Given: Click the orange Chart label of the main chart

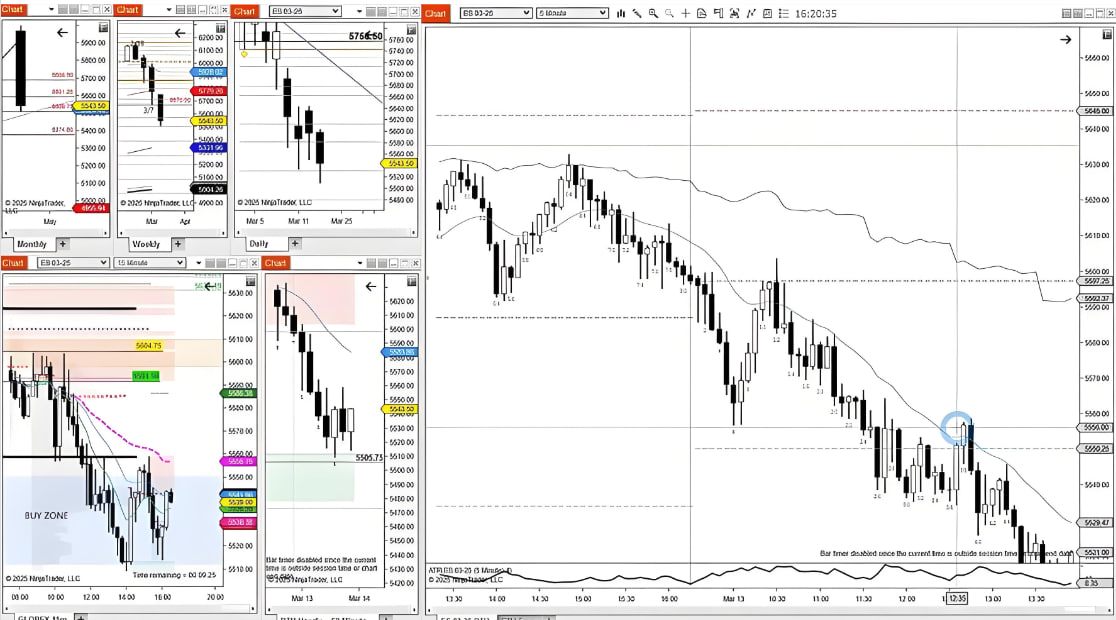Looking at the screenshot, I should pyautogui.click(x=435, y=13).
